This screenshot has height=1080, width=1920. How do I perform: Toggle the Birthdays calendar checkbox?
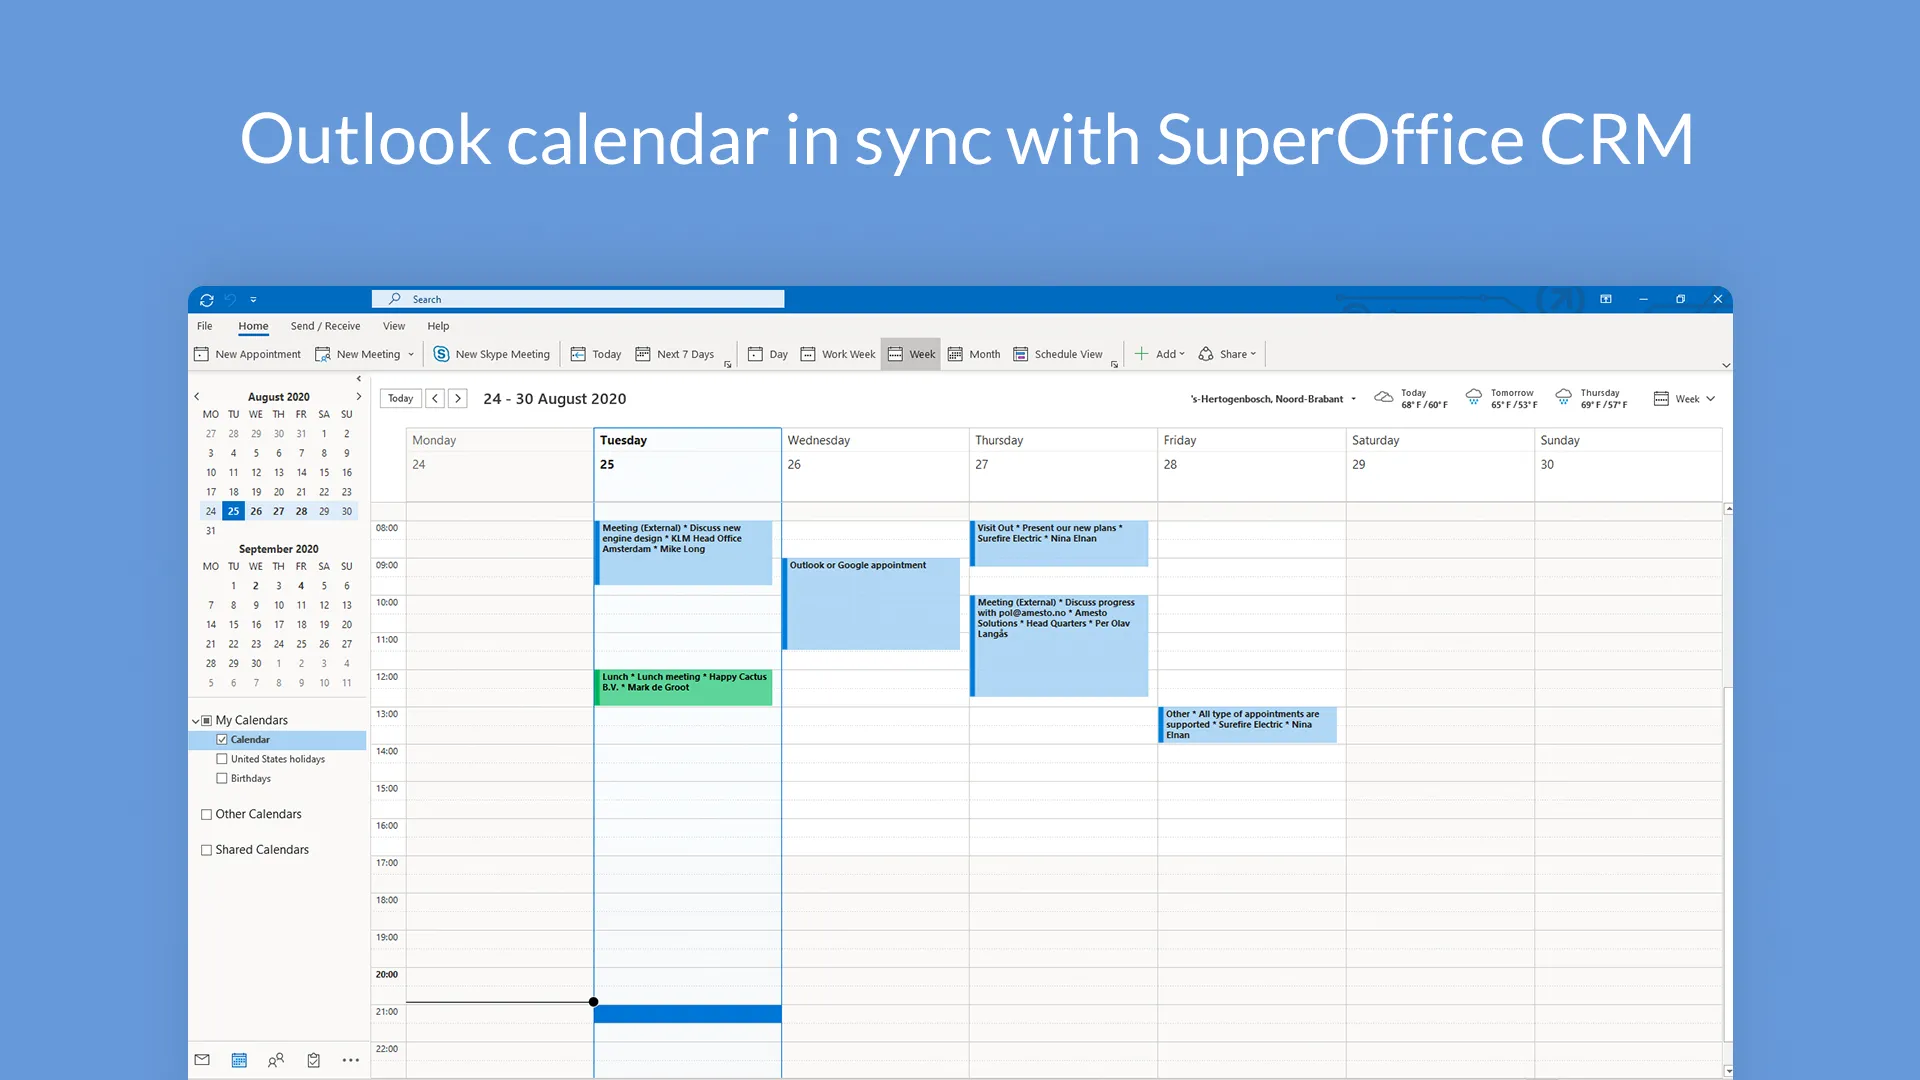[x=222, y=778]
